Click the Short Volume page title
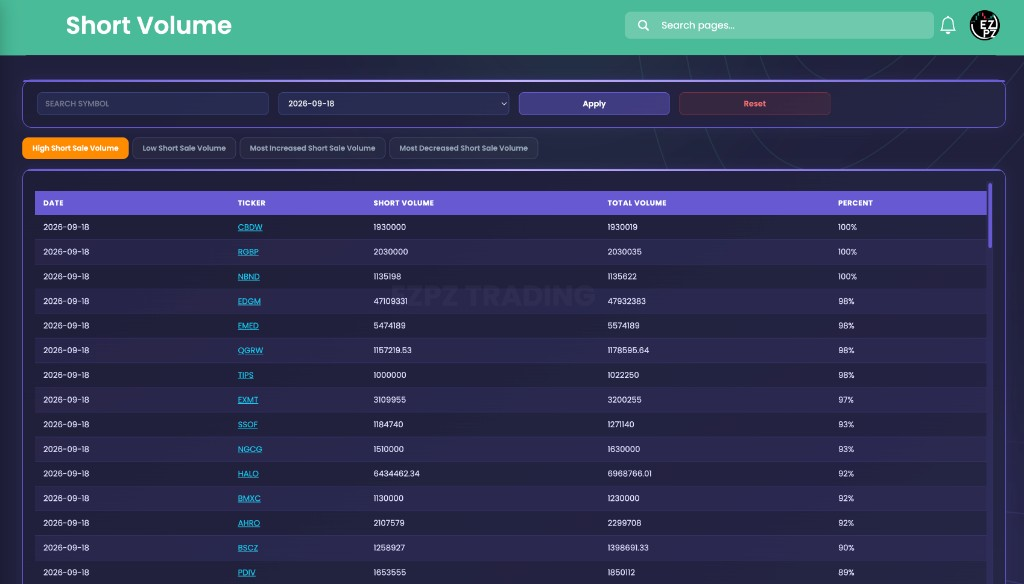This screenshot has height=584, width=1024. coord(149,25)
